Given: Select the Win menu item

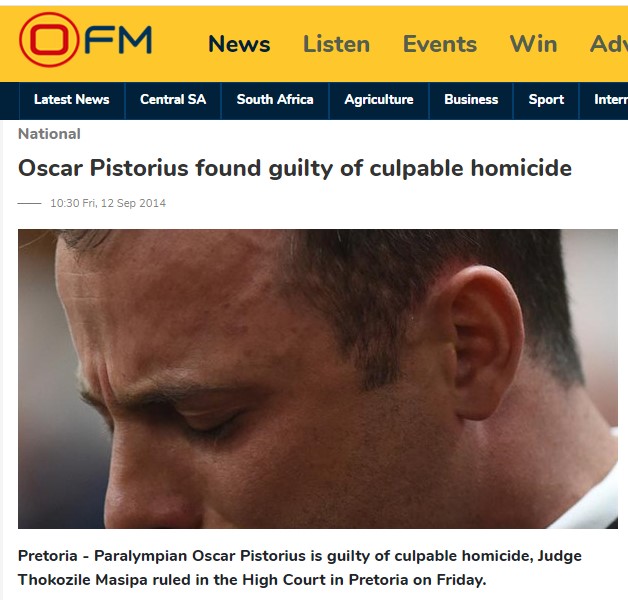Looking at the screenshot, I should point(533,44).
